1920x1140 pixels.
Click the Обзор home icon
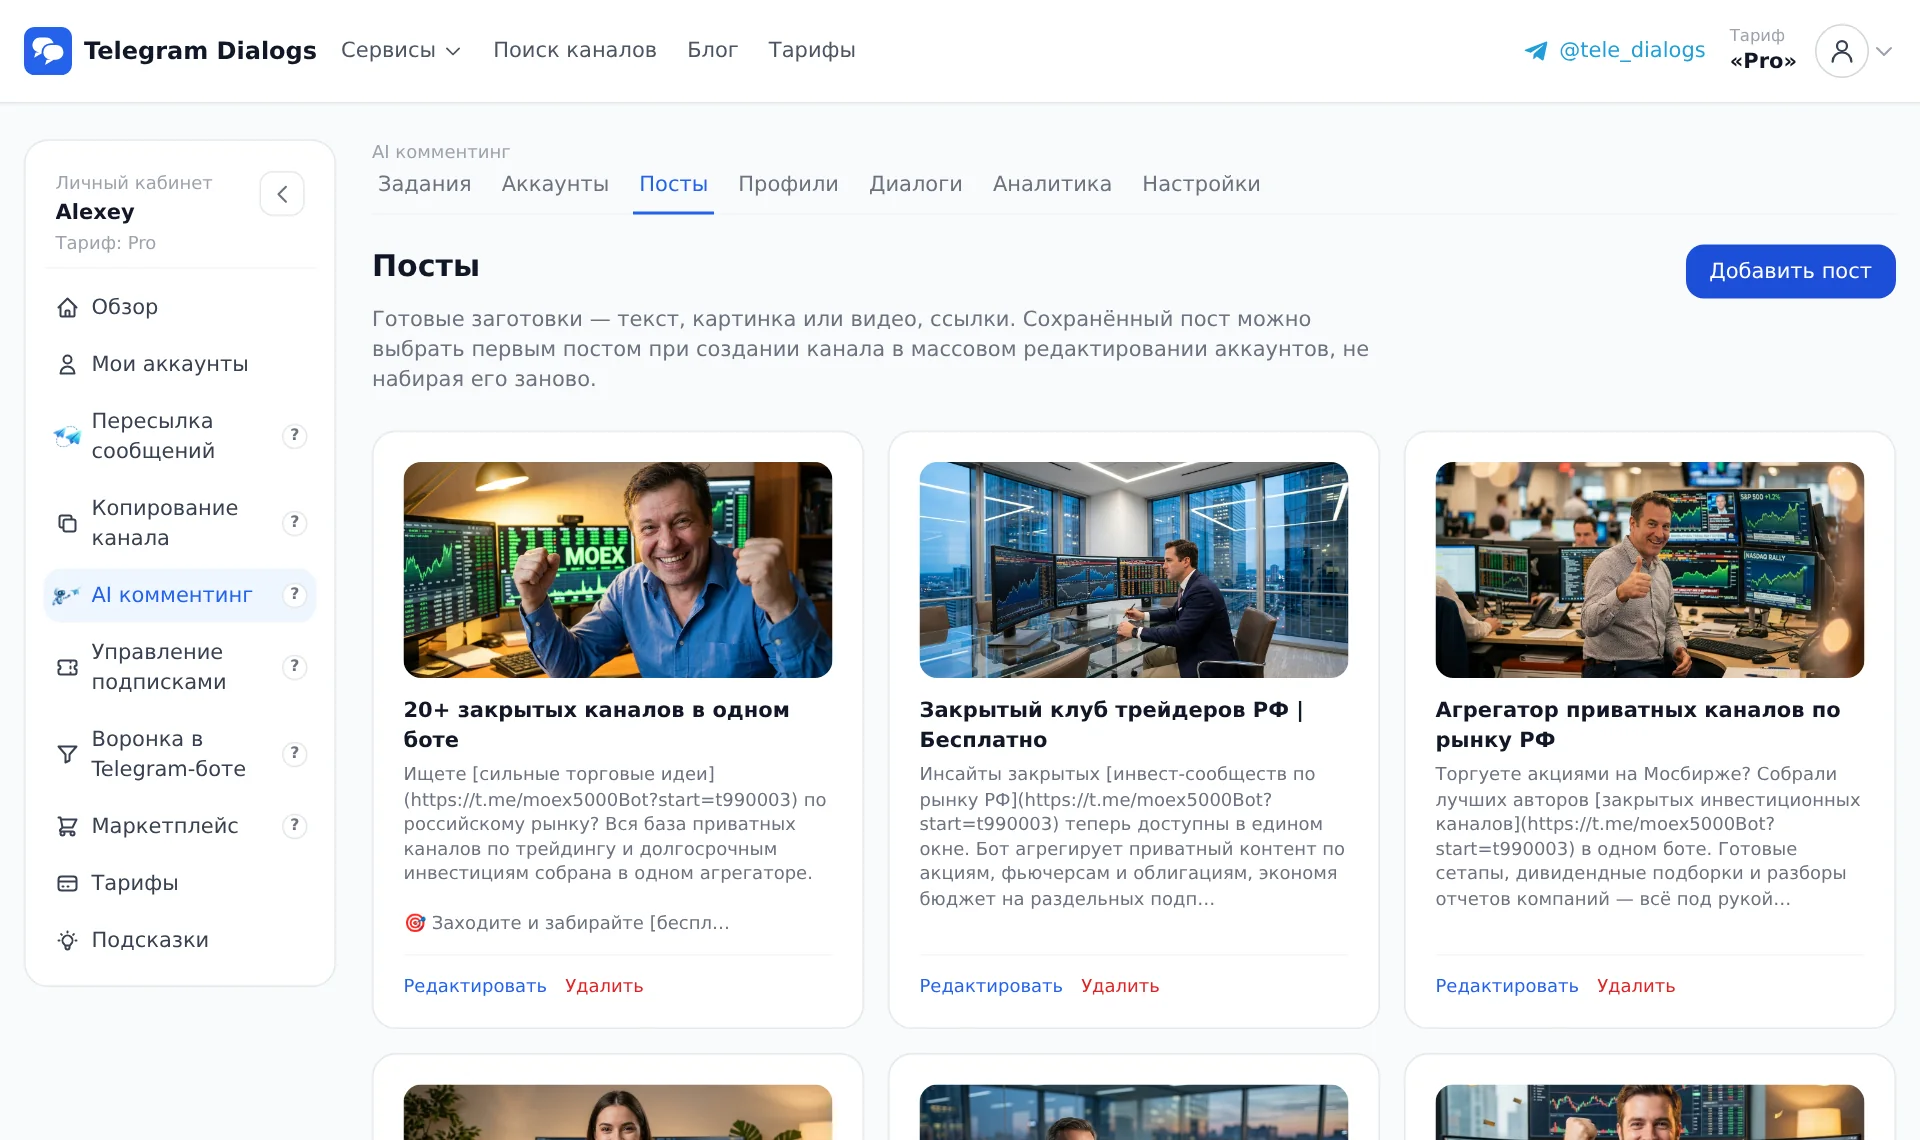(x=67, y=307)
